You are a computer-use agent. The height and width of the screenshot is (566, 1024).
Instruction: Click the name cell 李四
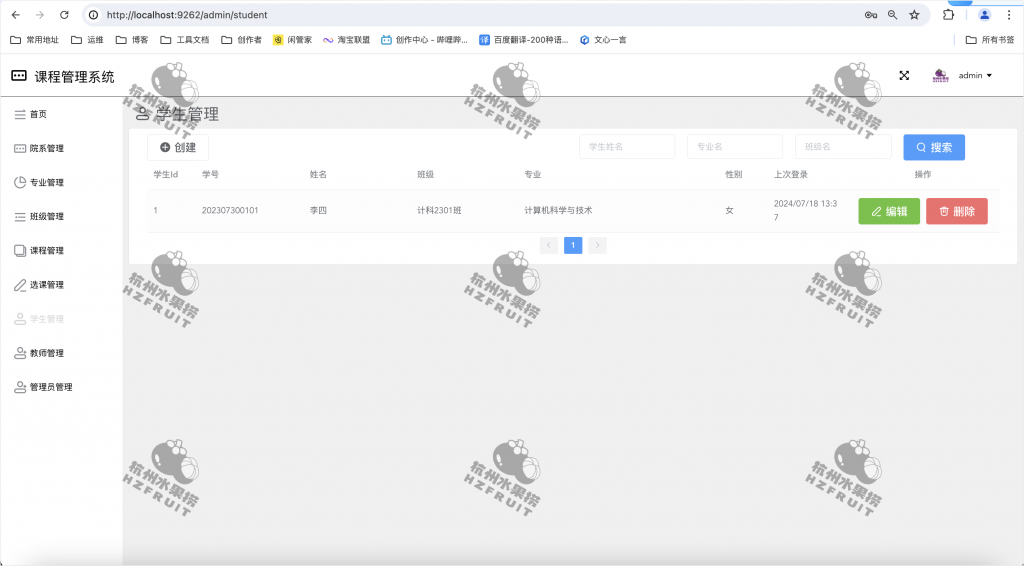[x=318, y=210]
